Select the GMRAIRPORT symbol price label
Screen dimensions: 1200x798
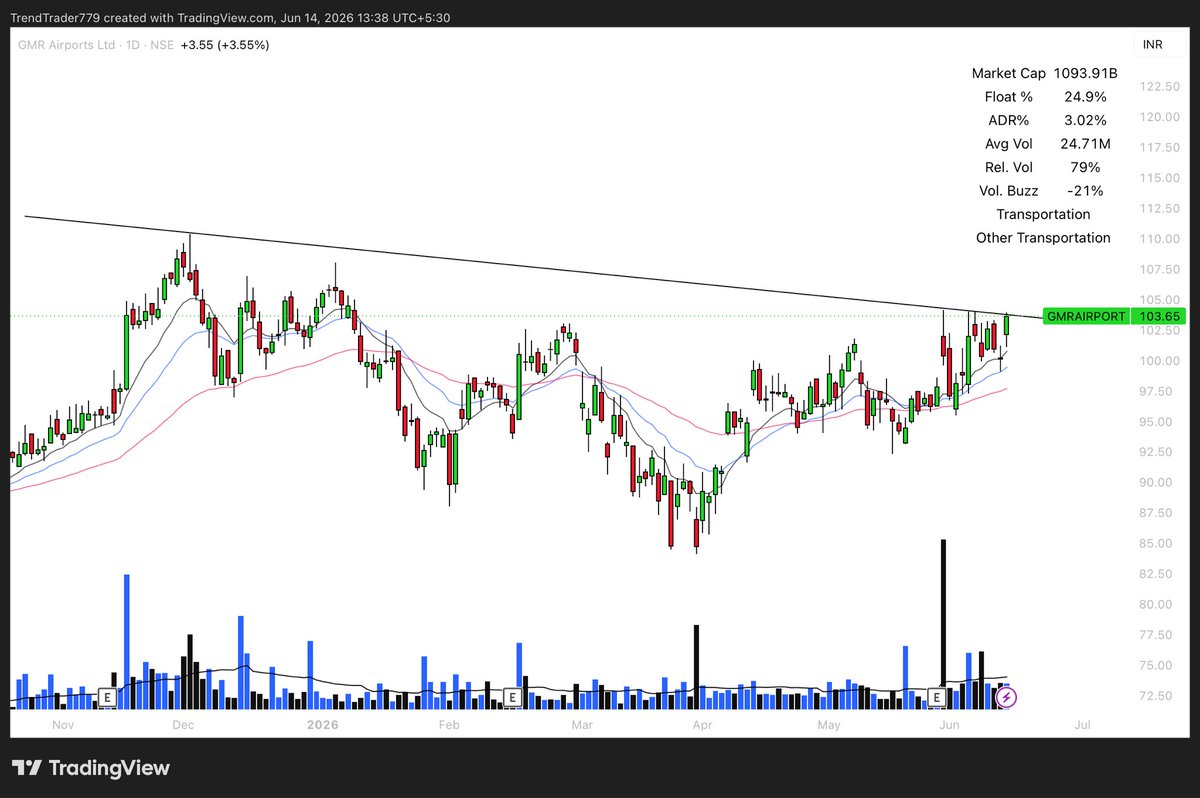pyautogui.click(x=1085, y=316)
